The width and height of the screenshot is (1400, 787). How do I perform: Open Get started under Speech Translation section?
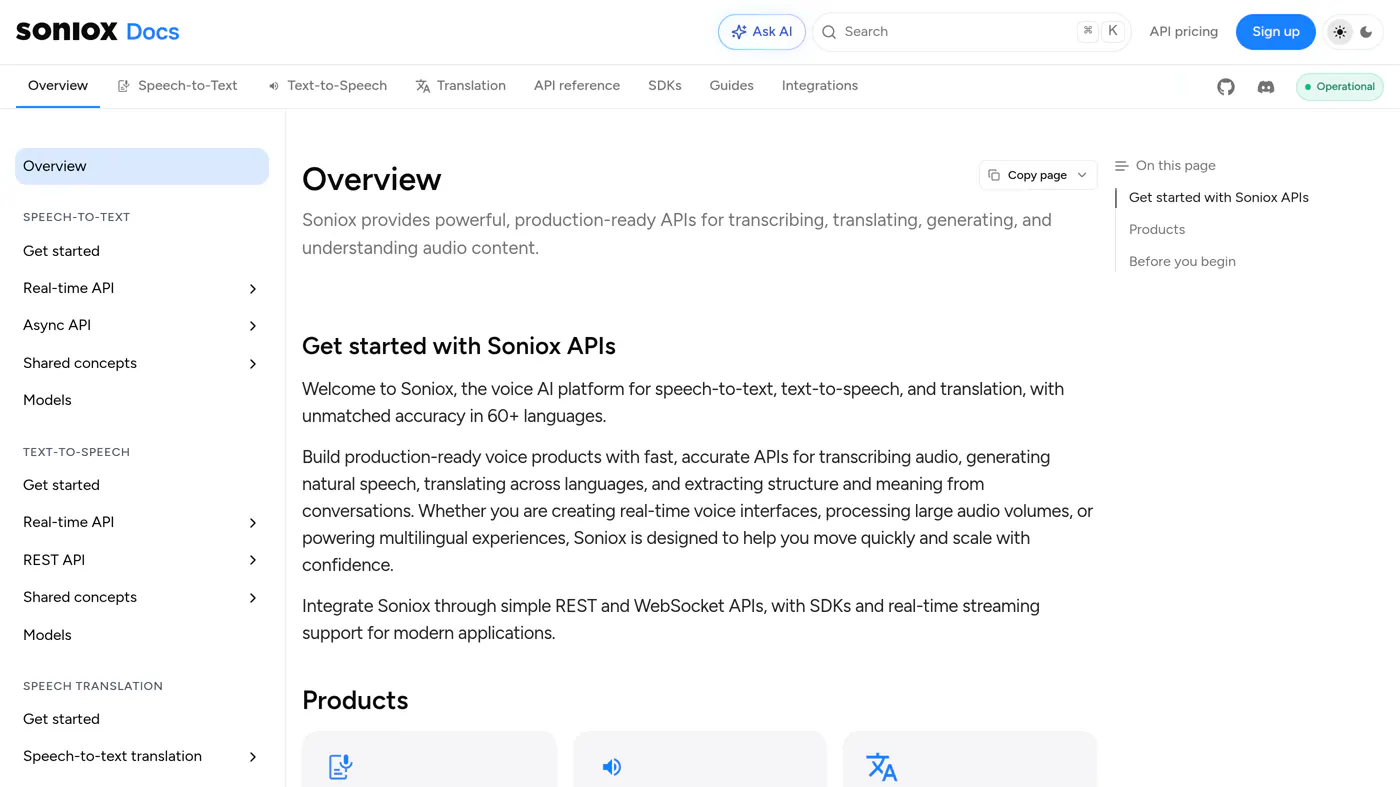click(142, 719)
